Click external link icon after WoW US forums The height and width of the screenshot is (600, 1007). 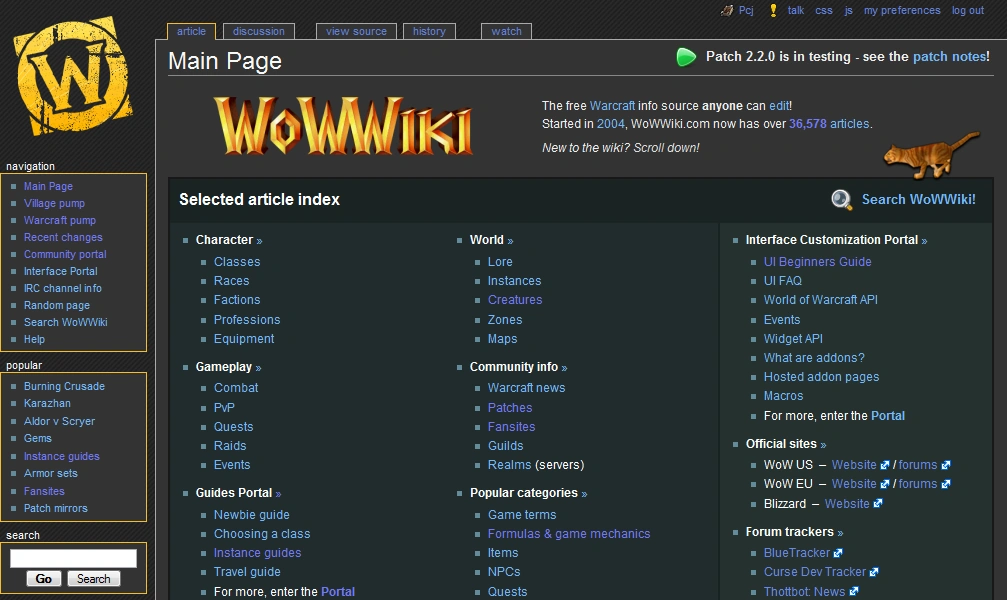tap(946, 465)
